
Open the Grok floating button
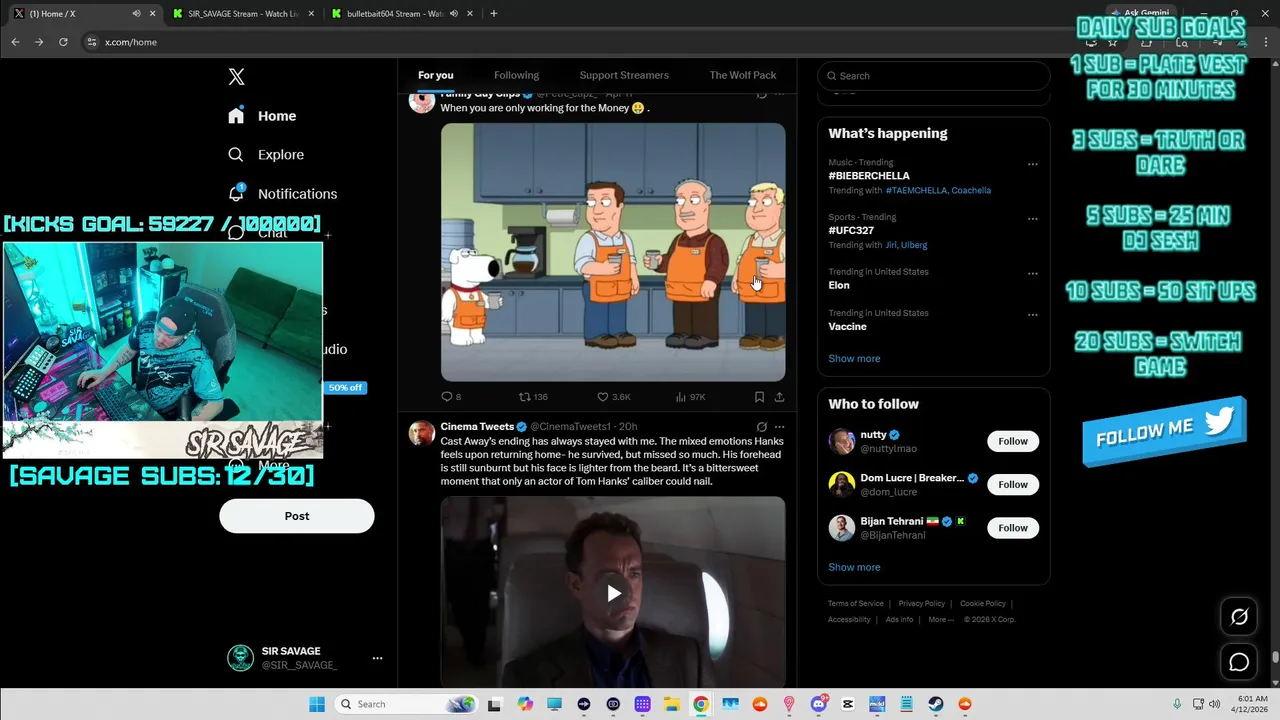click(x=1239, y=617)
